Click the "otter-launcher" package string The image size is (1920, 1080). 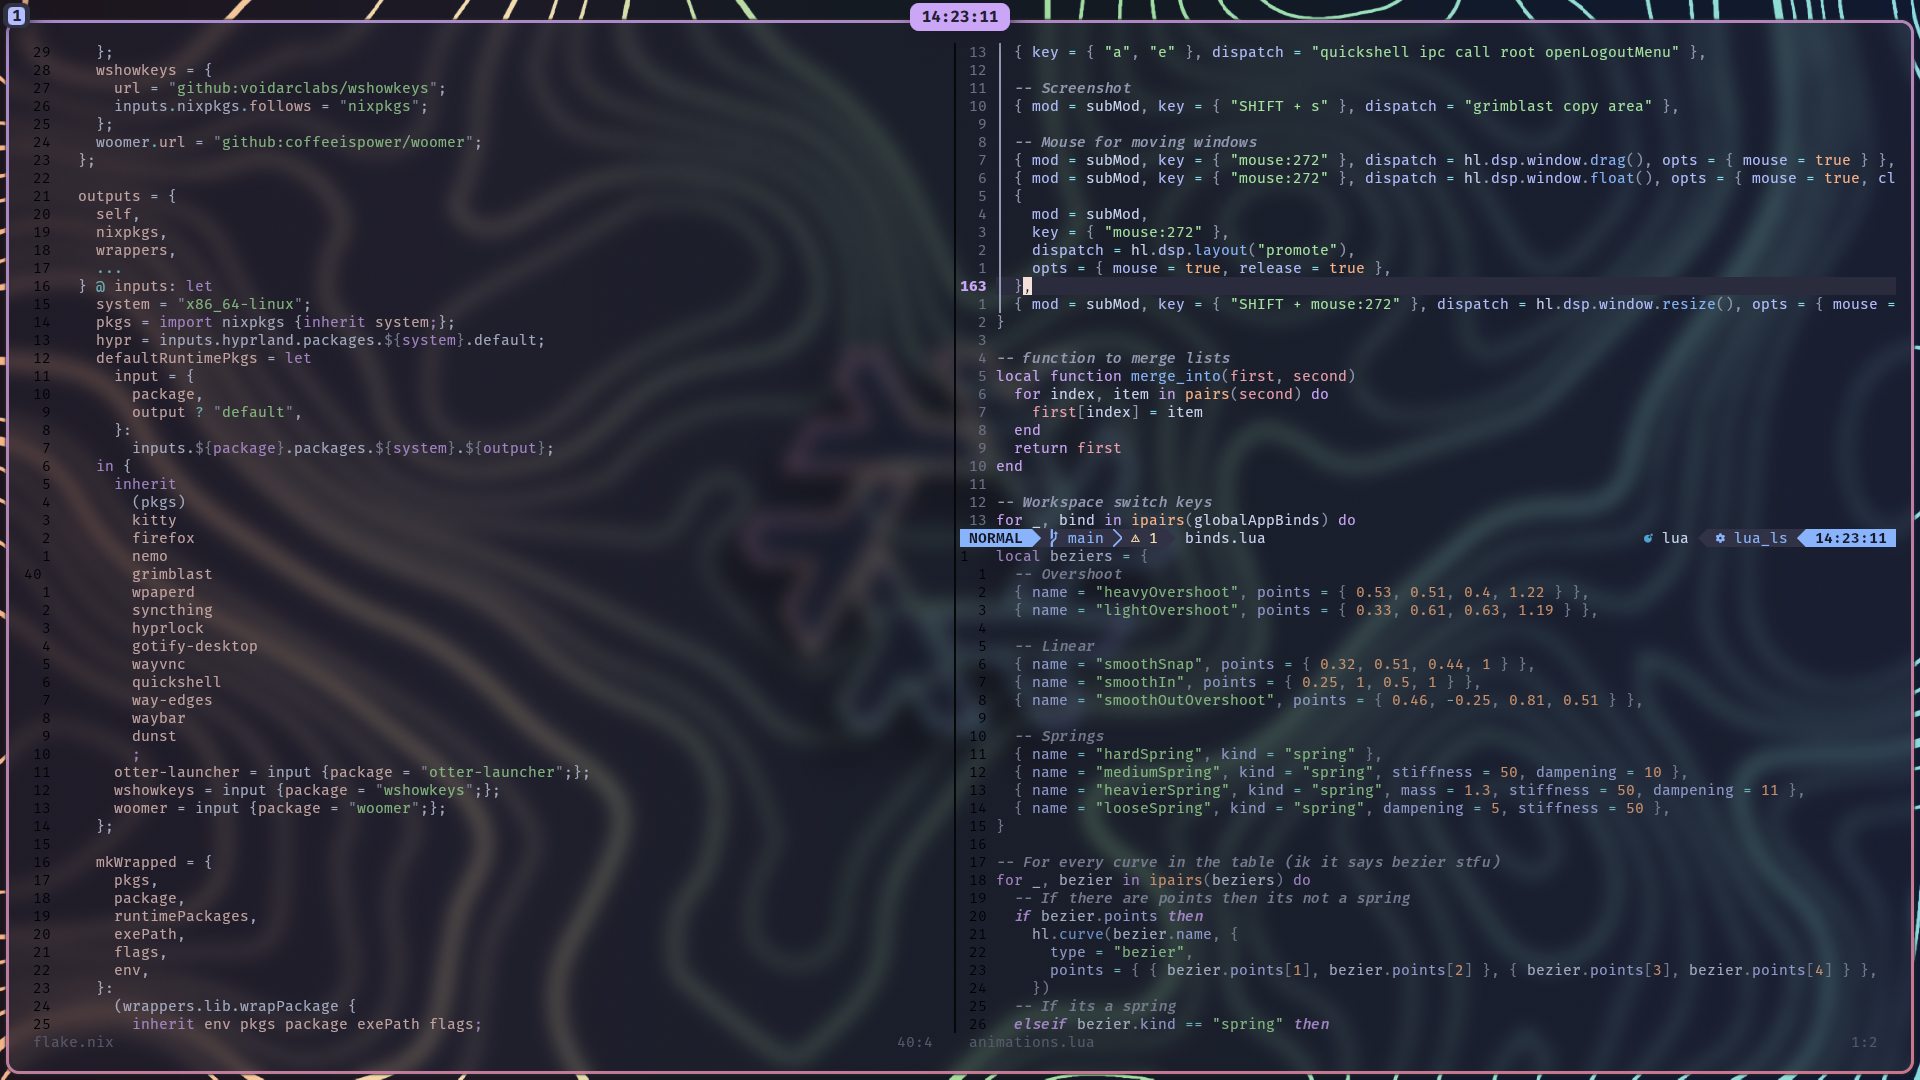(x=492, y=772)
